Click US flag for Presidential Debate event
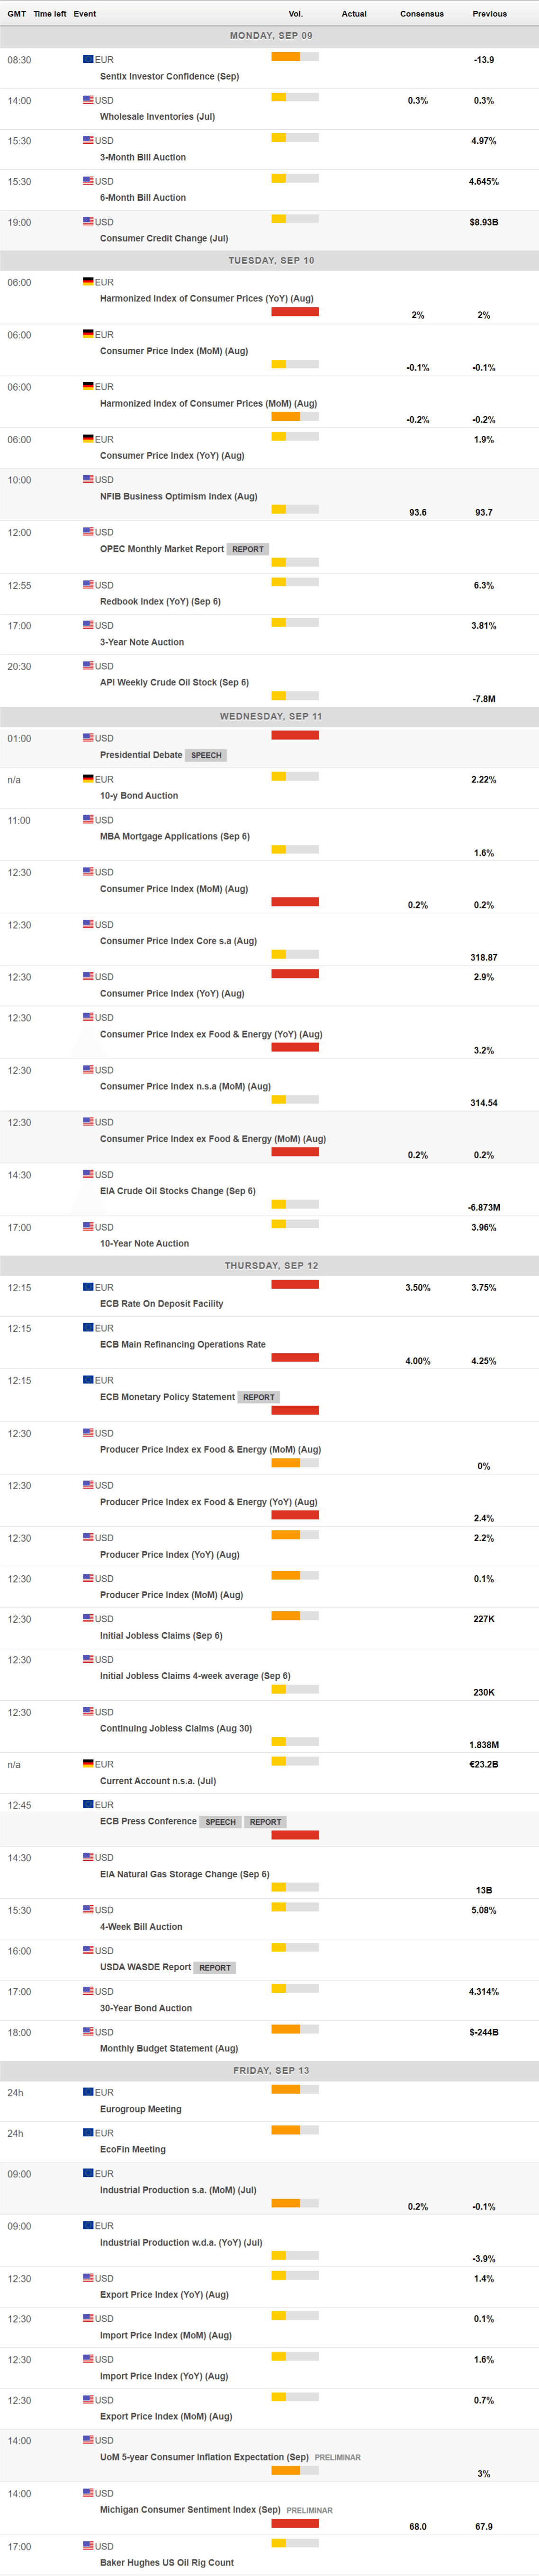Viewport: 539px width, 2576px height. pyautogui.click(x=88, y=738)
